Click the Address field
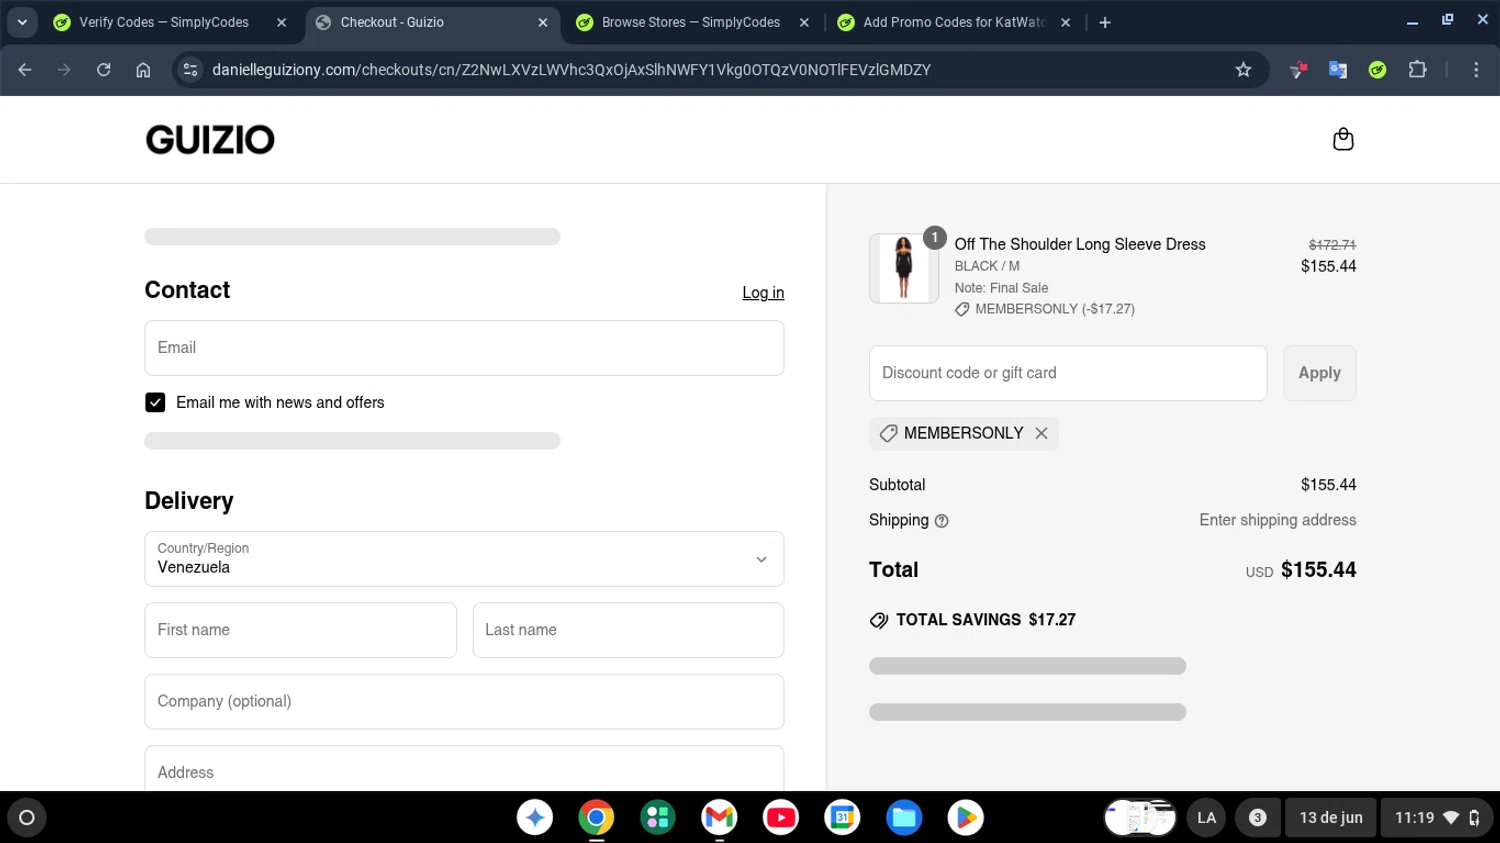Viewport: 1500px width, 843px height. coord(464,769)
